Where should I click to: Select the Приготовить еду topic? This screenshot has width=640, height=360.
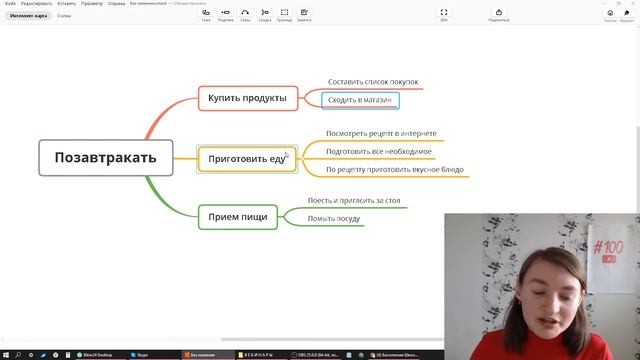click(x=247, y=159)
